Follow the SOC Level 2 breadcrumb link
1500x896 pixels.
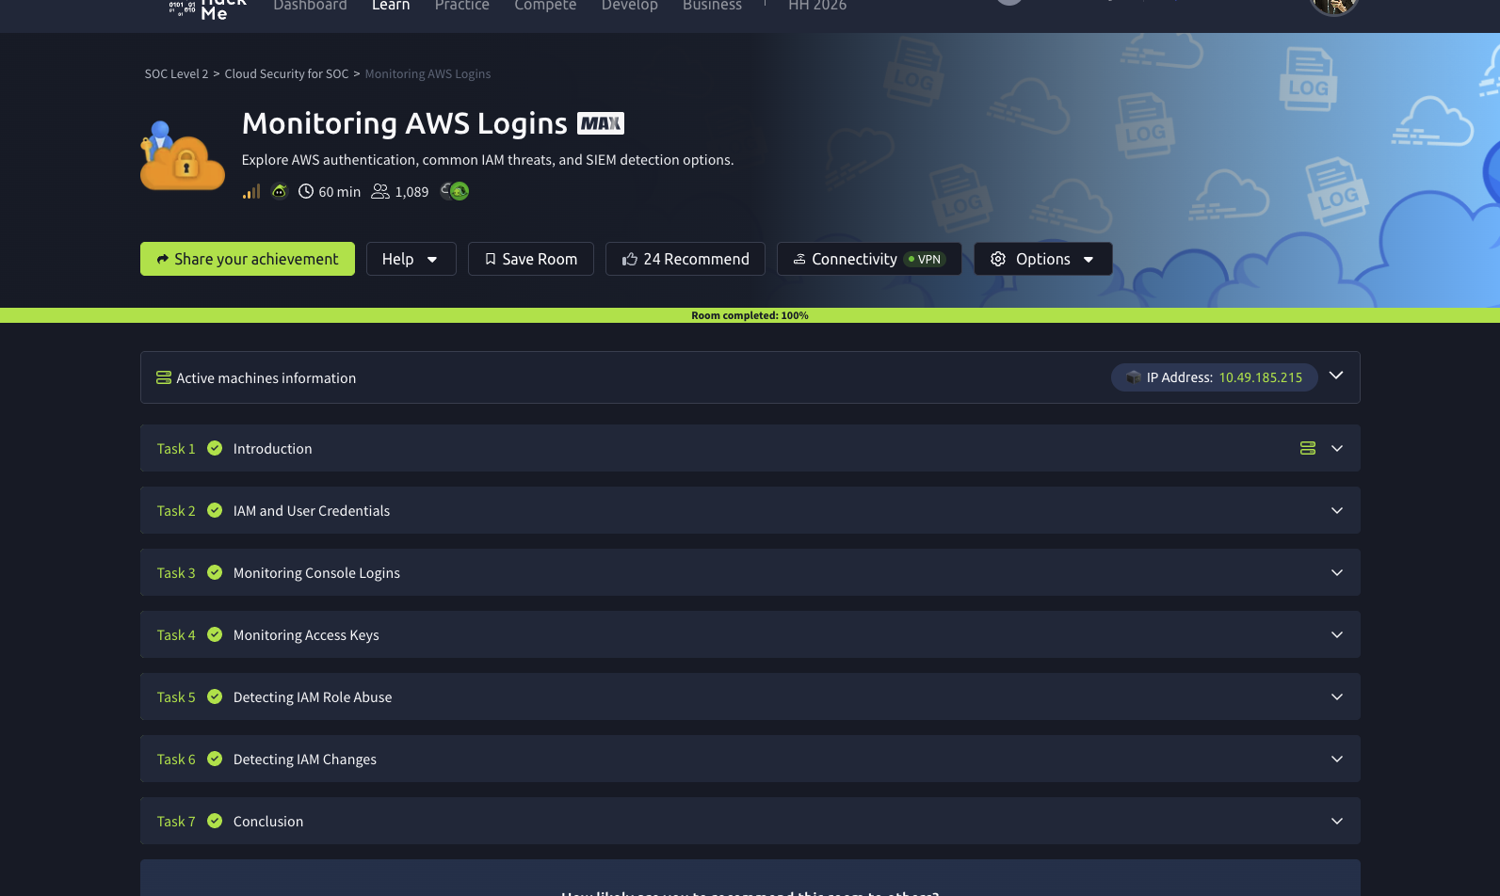176,74
